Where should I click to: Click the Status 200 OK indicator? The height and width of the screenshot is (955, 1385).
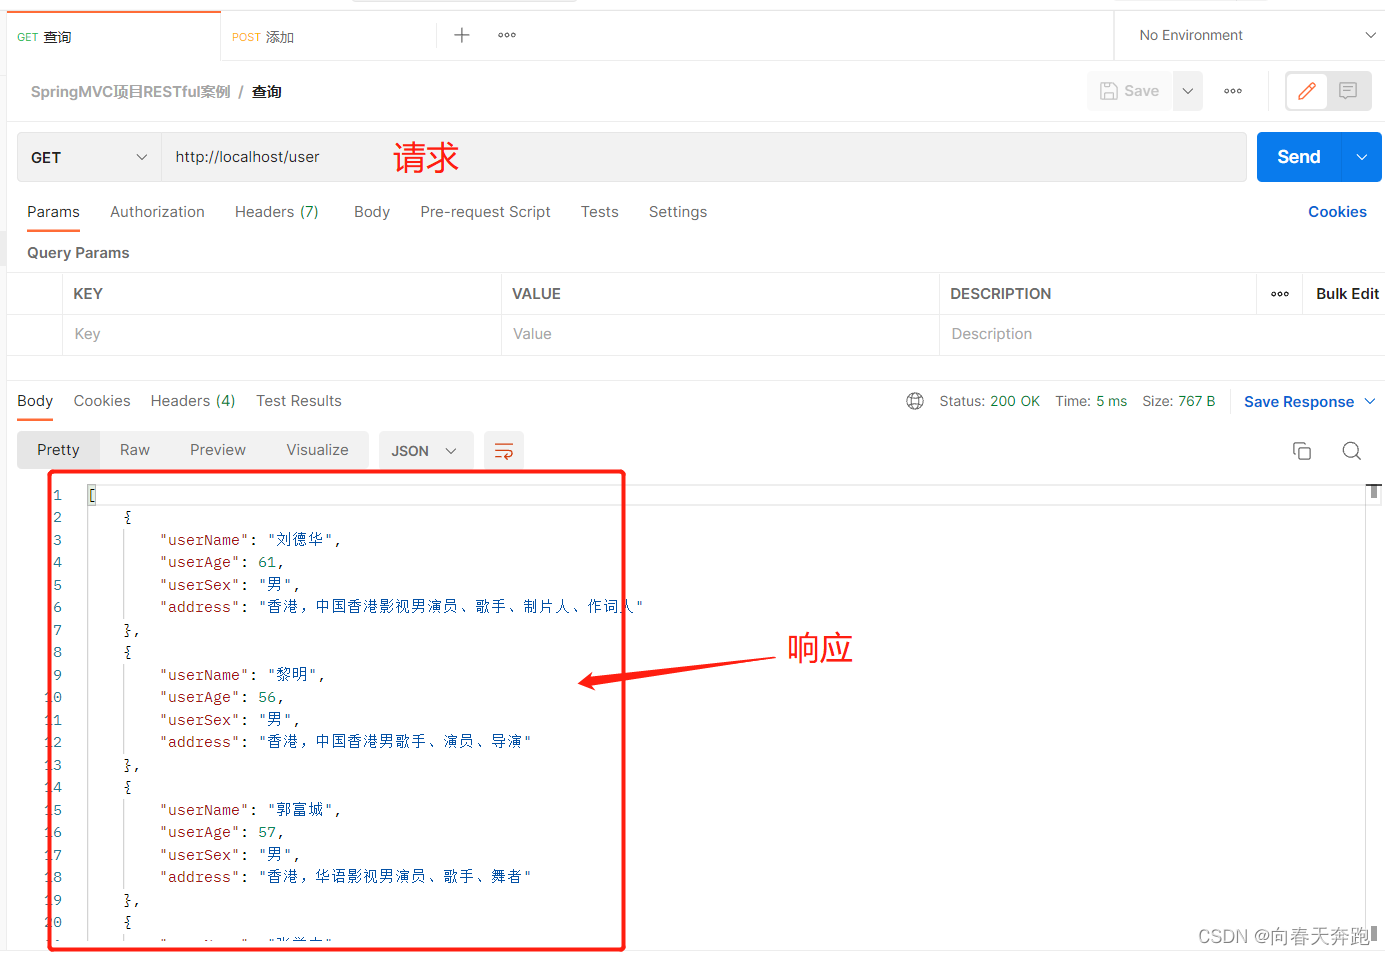click(x=989, y=401)
